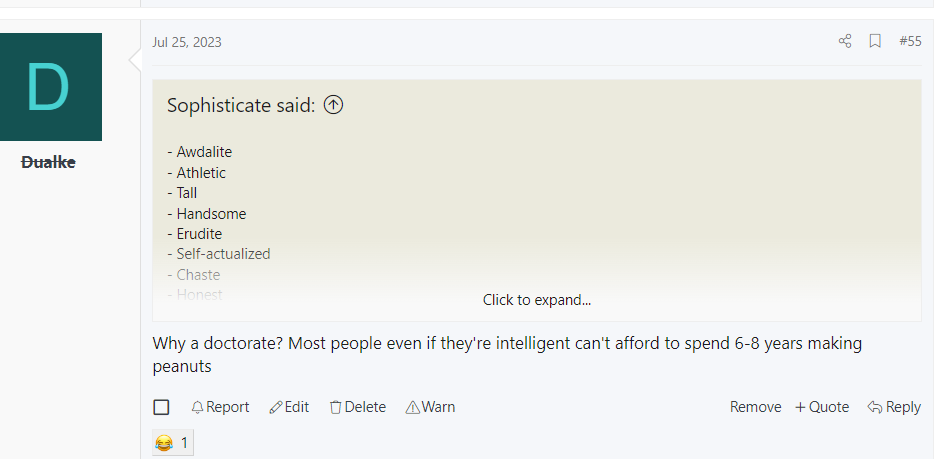Jump to Sophisticate's original post via arrow icon
Viewport: 936px width, 459px height.
coord(333,105)
